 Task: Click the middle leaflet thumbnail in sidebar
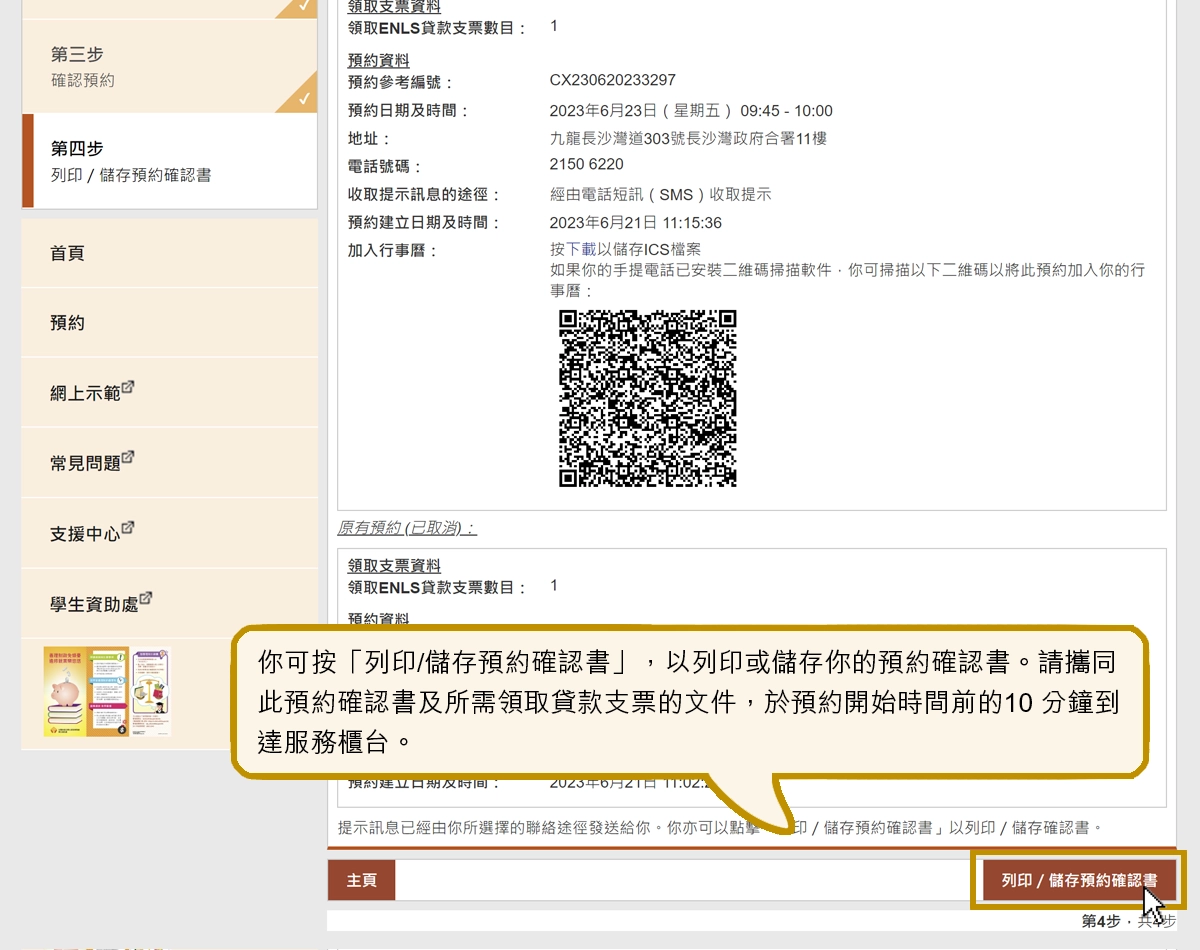(x=108, y=690)
